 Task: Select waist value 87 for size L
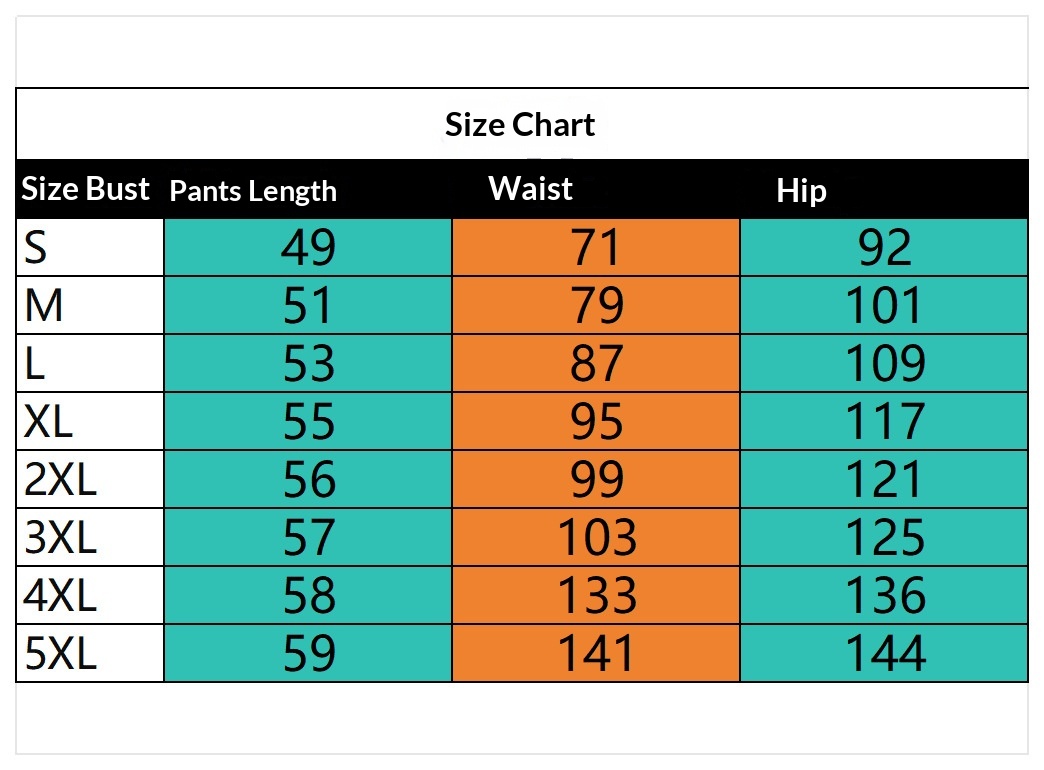(596, 364)
